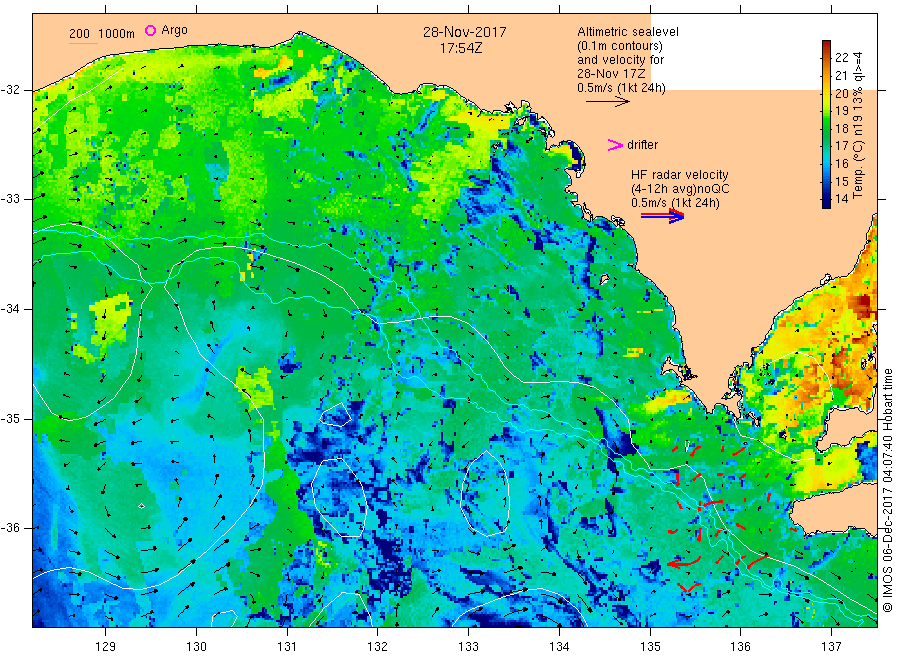Click the 129 longitude axis label

(x=106, y=647)
